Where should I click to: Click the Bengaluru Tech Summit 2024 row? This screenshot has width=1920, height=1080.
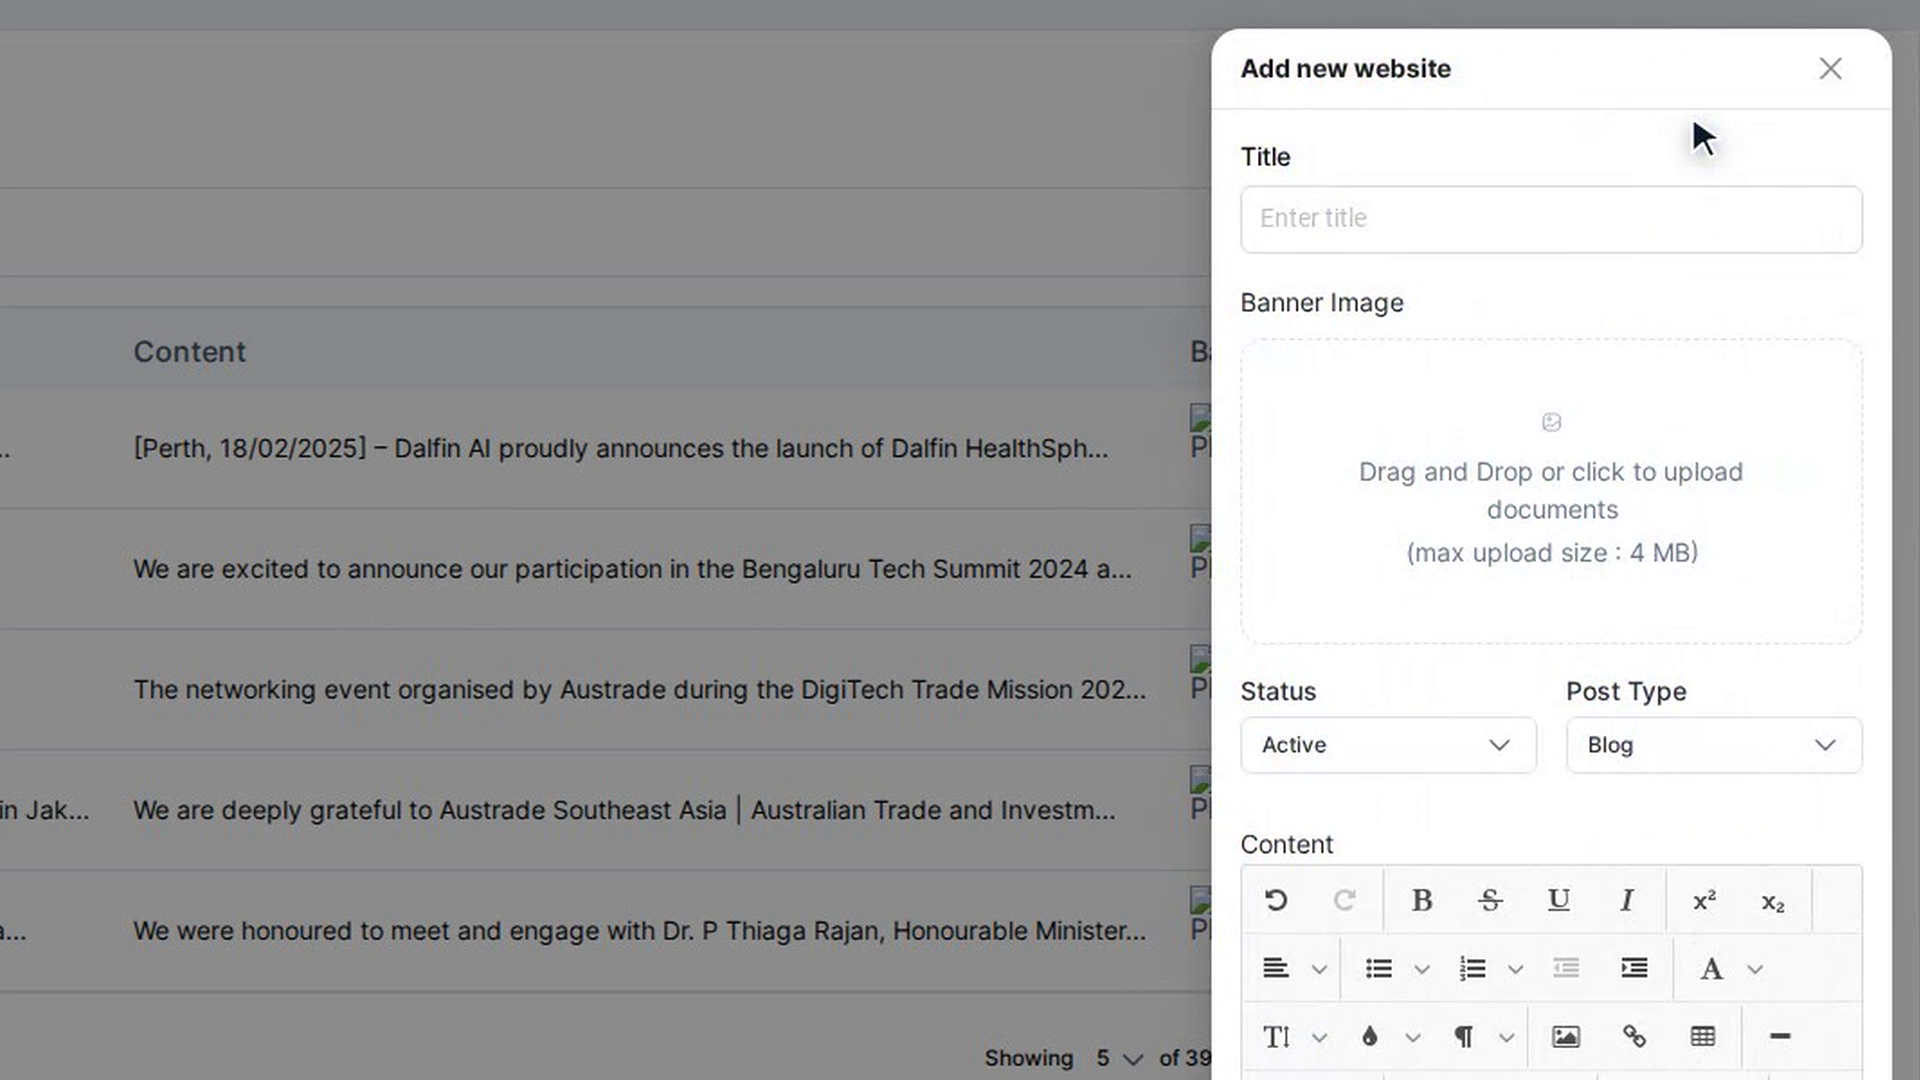(633, 569)
